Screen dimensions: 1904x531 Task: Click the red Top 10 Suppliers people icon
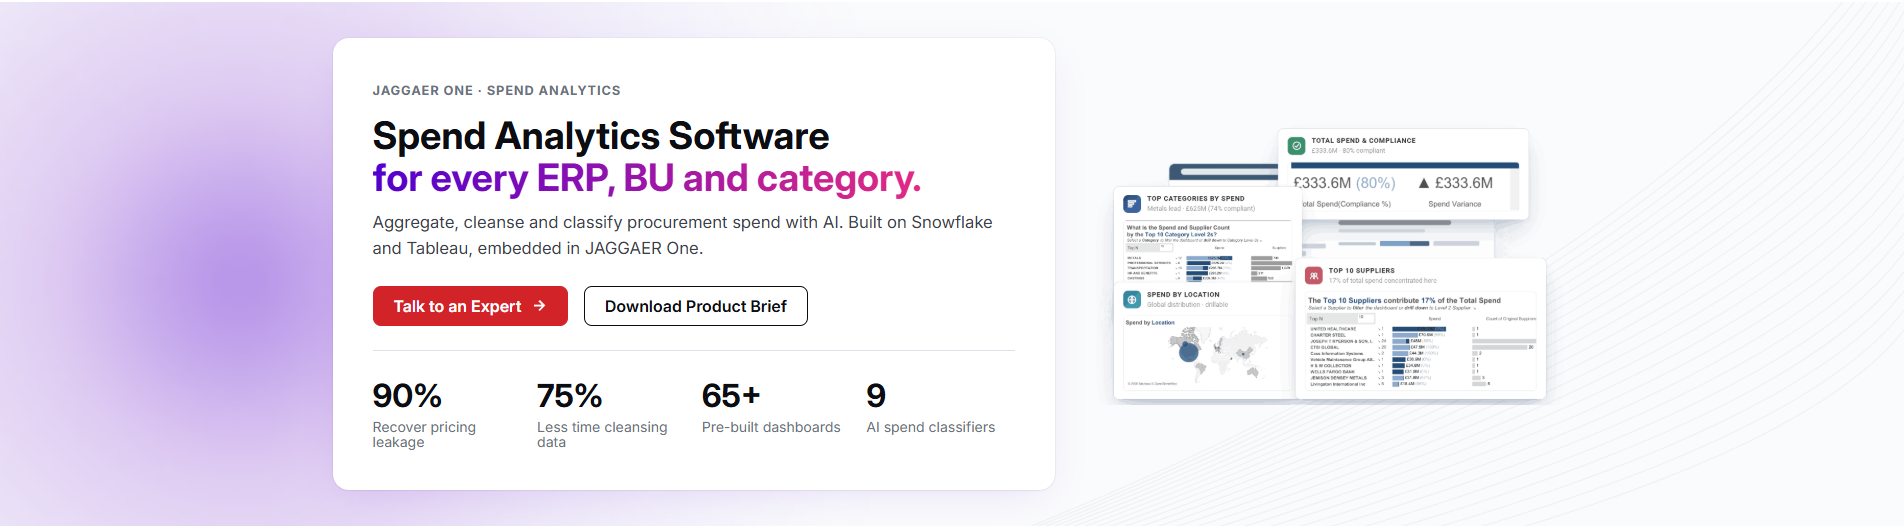tap(1314, 275)
